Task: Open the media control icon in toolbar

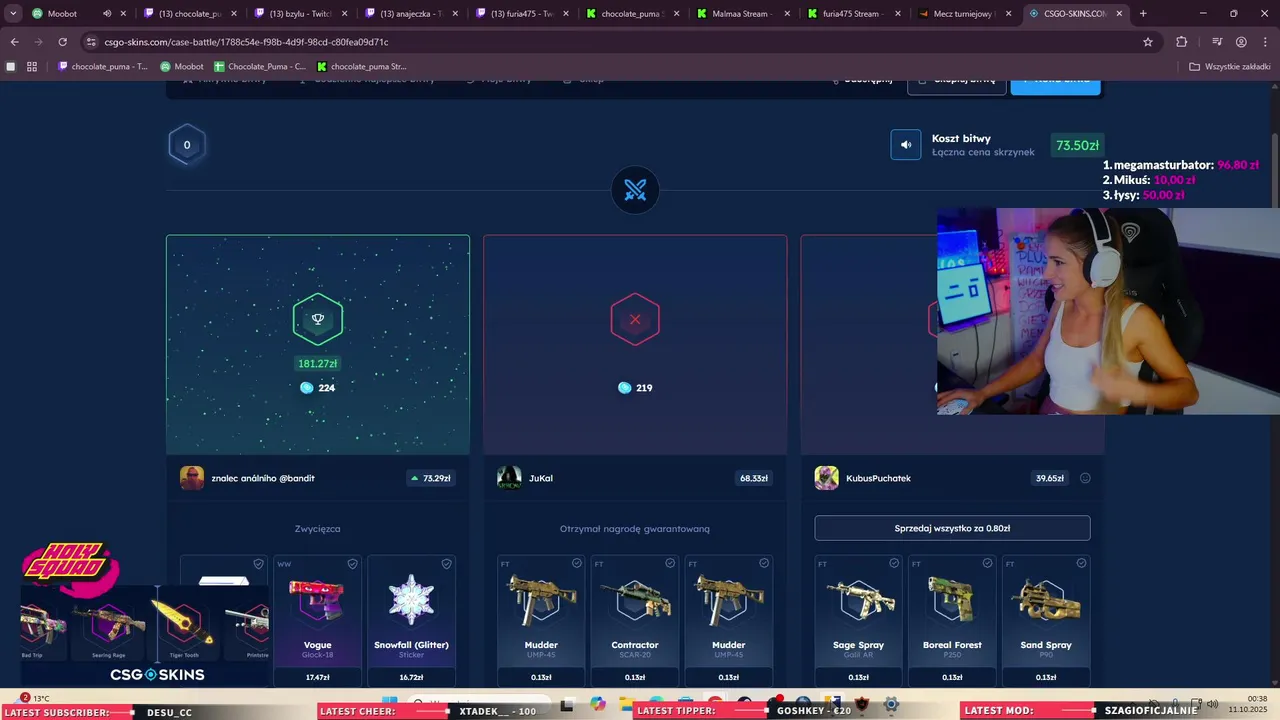Action: tap(1217, 42)
